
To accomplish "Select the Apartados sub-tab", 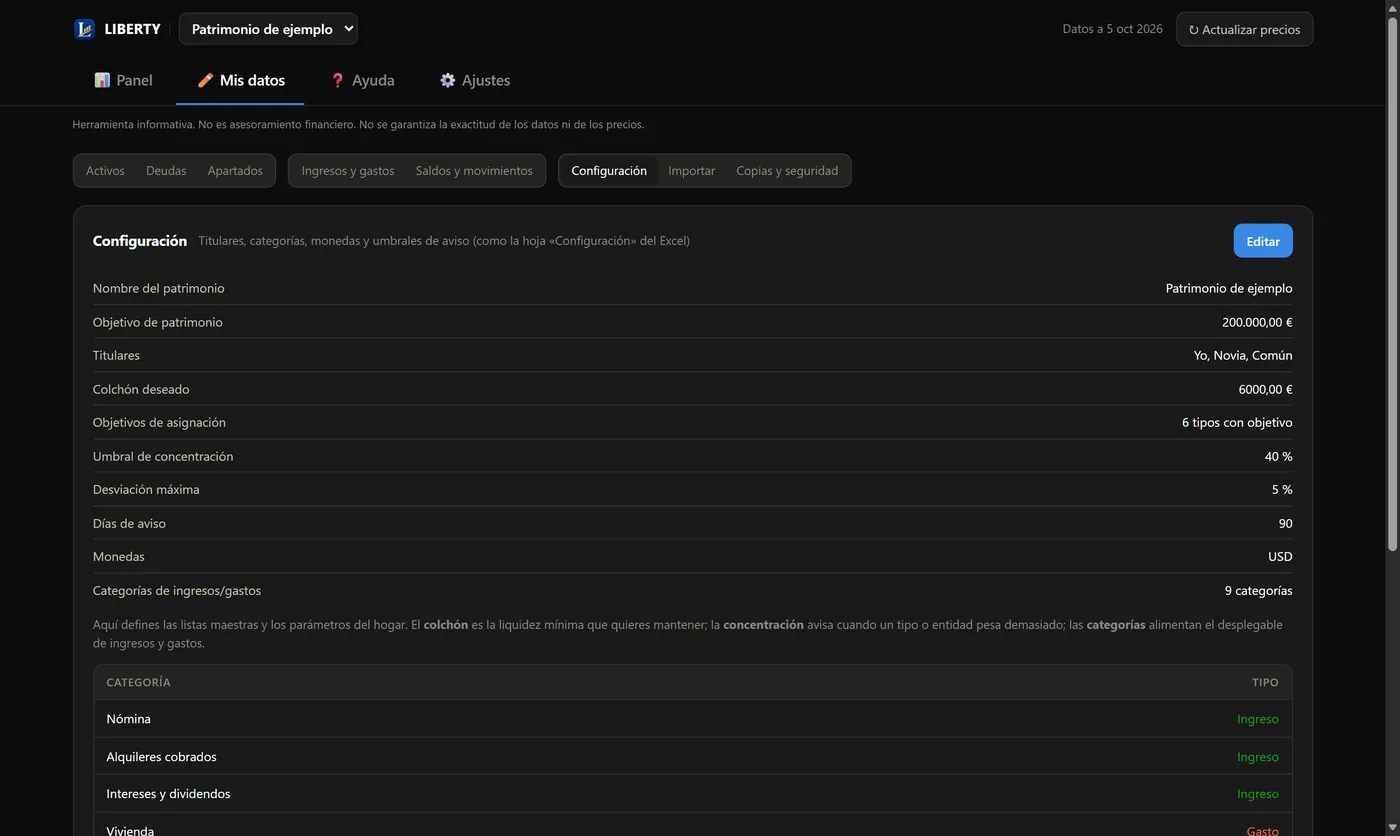I will coord(235,171).
